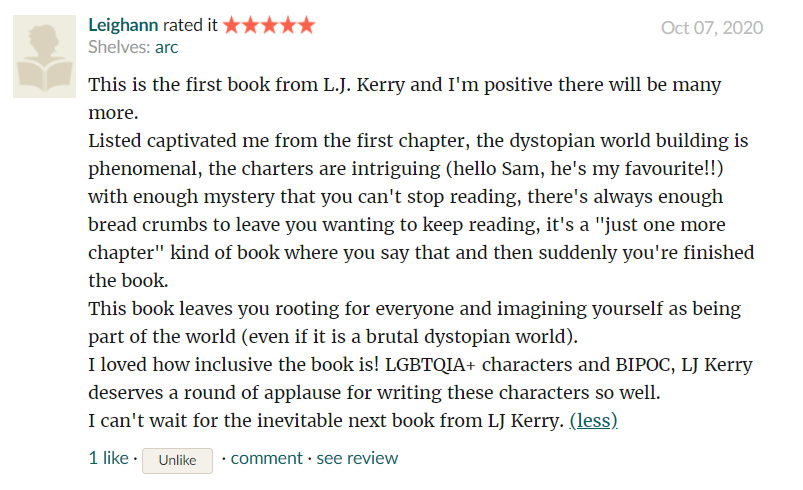The width and height of the screenshot is (803, 490).
Task: Select the middle third rating star
Action: click(x=269, y=25)
